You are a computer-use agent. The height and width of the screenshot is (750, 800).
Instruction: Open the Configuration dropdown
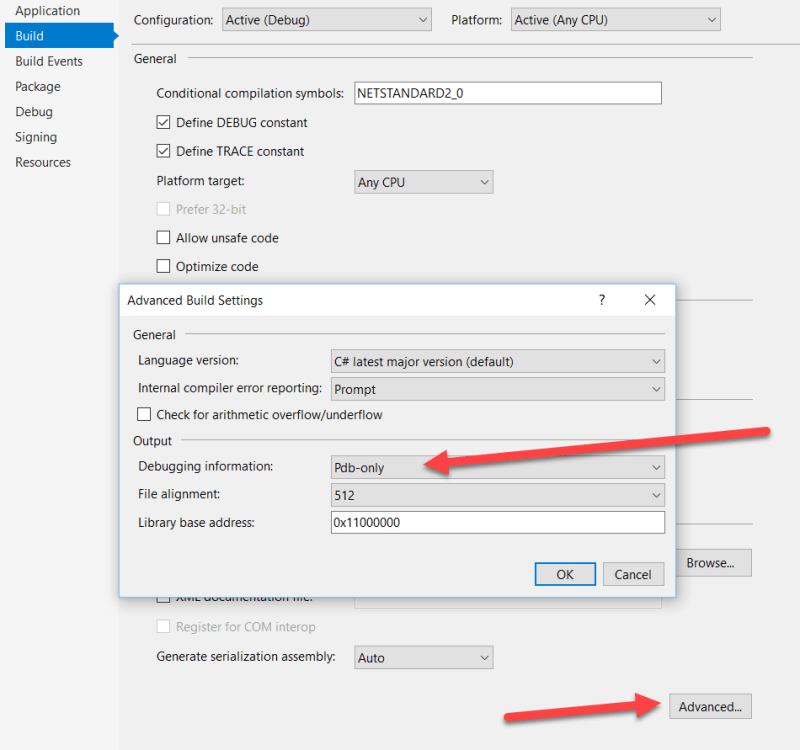(326, 20)
